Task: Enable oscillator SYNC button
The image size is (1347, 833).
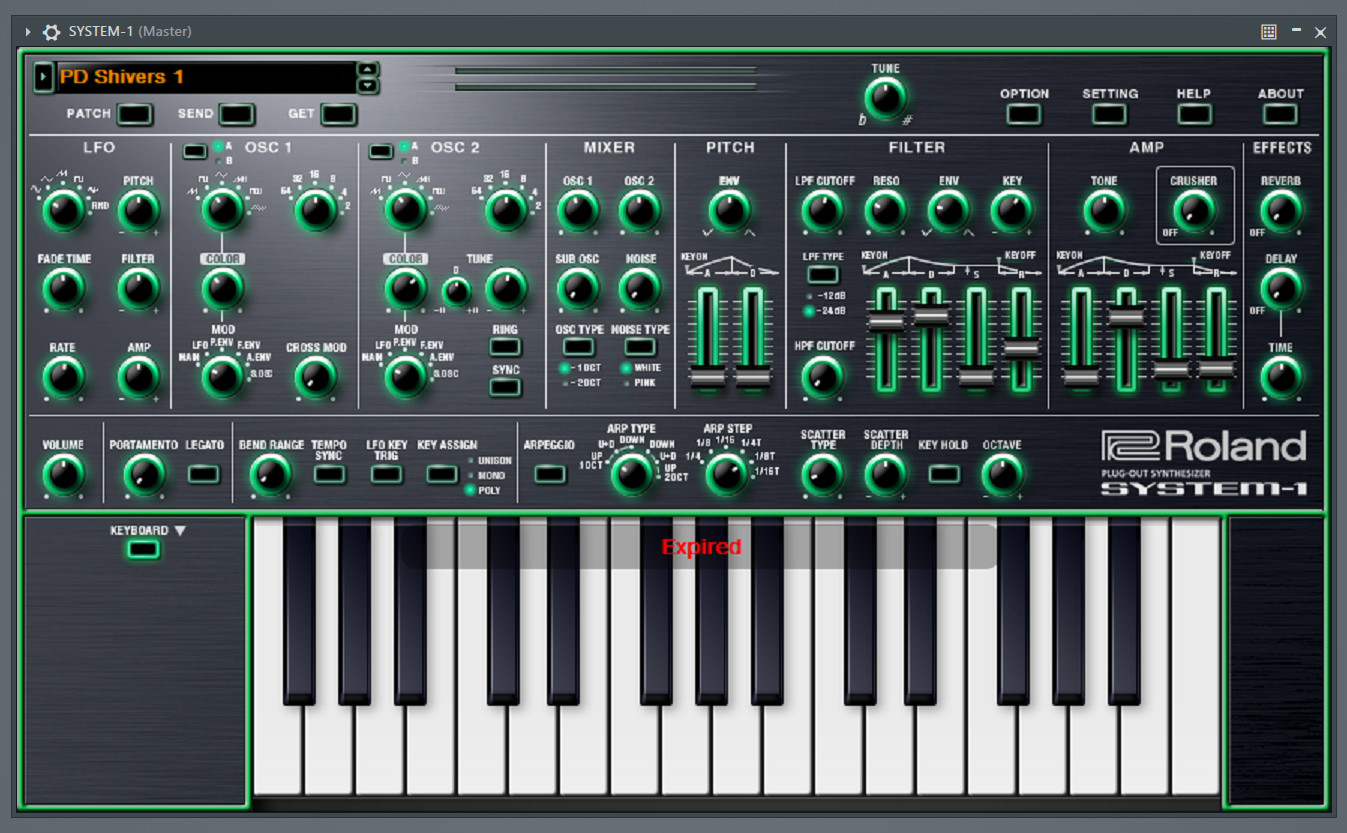Action: point(506,387)
